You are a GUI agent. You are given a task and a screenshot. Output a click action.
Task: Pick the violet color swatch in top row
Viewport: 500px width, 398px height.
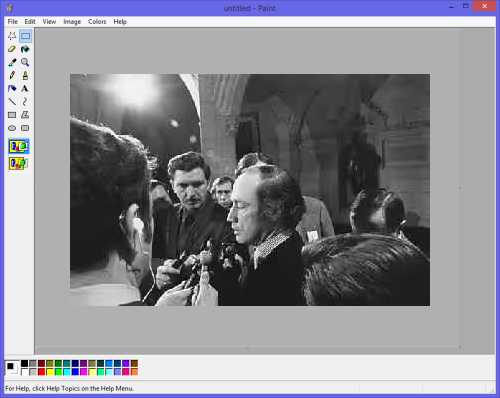126,363
